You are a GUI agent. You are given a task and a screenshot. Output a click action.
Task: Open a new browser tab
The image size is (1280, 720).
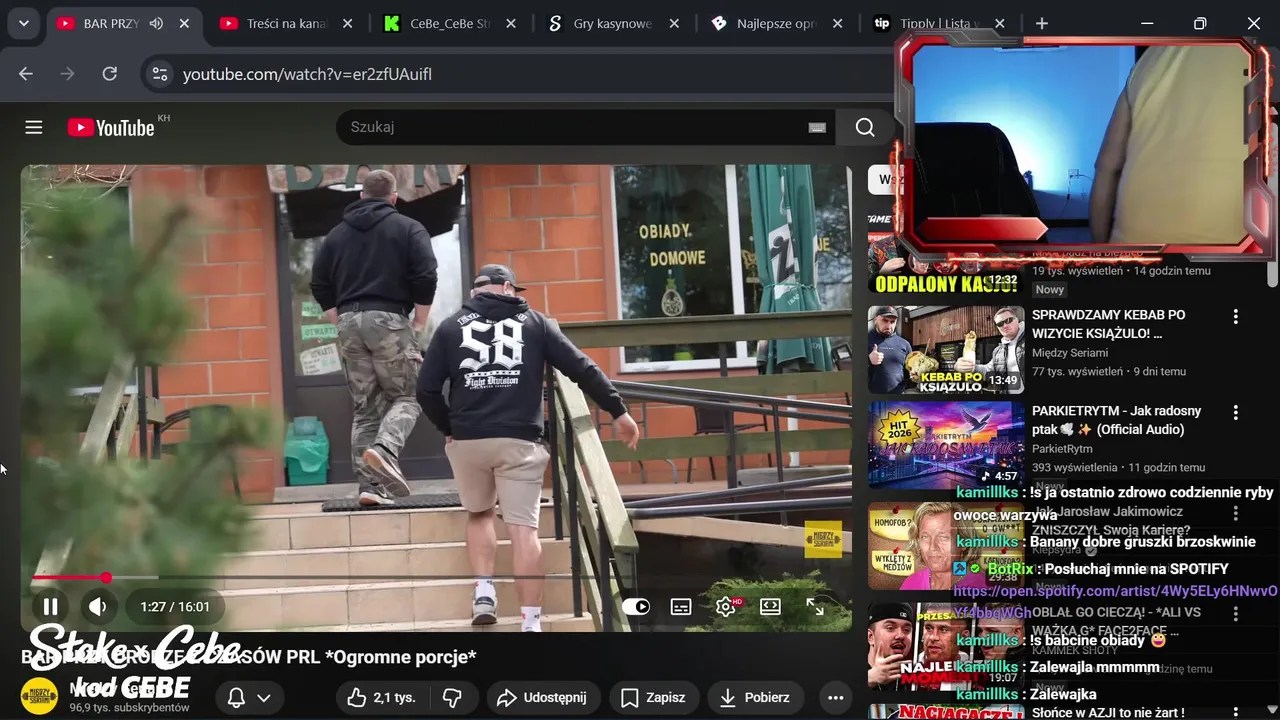pos(1042,23)
